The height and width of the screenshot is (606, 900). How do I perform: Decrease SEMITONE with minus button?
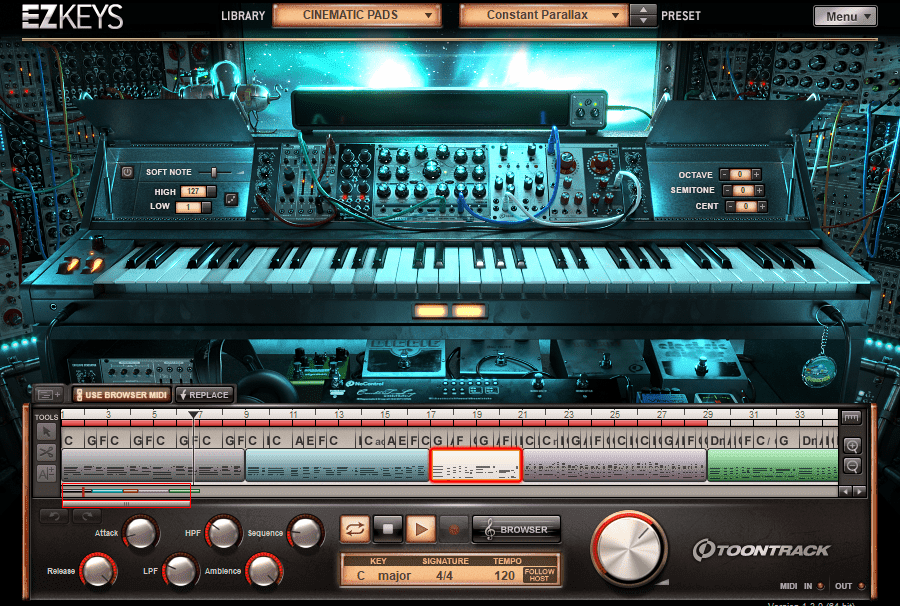pos(728,190)
